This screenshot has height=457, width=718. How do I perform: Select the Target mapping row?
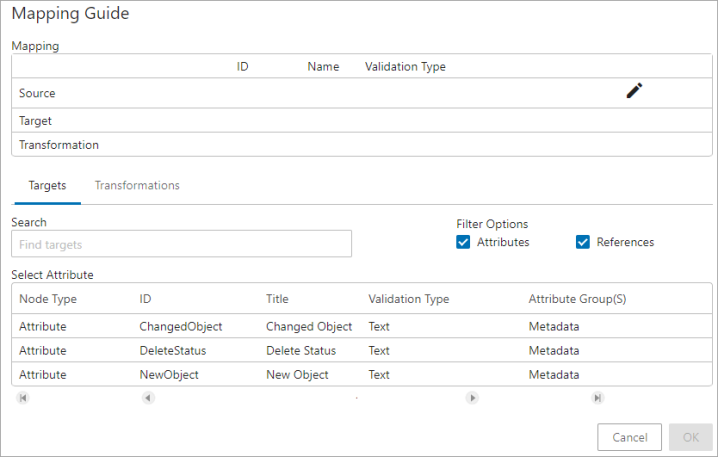click(x=362, y=121)
